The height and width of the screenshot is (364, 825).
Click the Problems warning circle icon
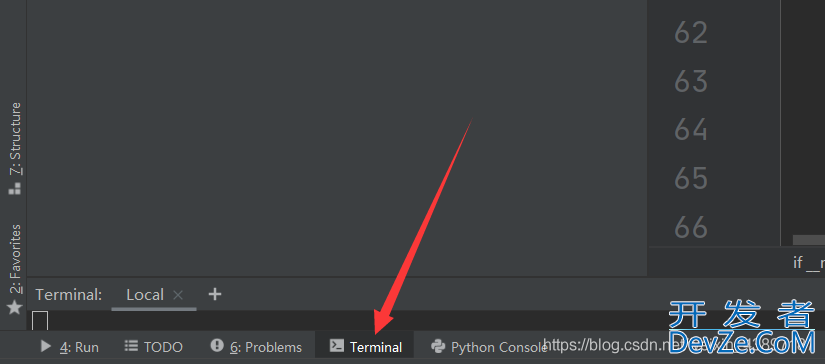(217, 346)
